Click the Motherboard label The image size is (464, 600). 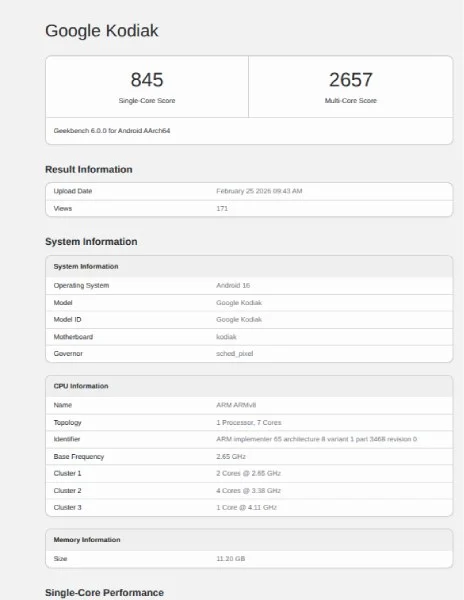pos(73,337)
